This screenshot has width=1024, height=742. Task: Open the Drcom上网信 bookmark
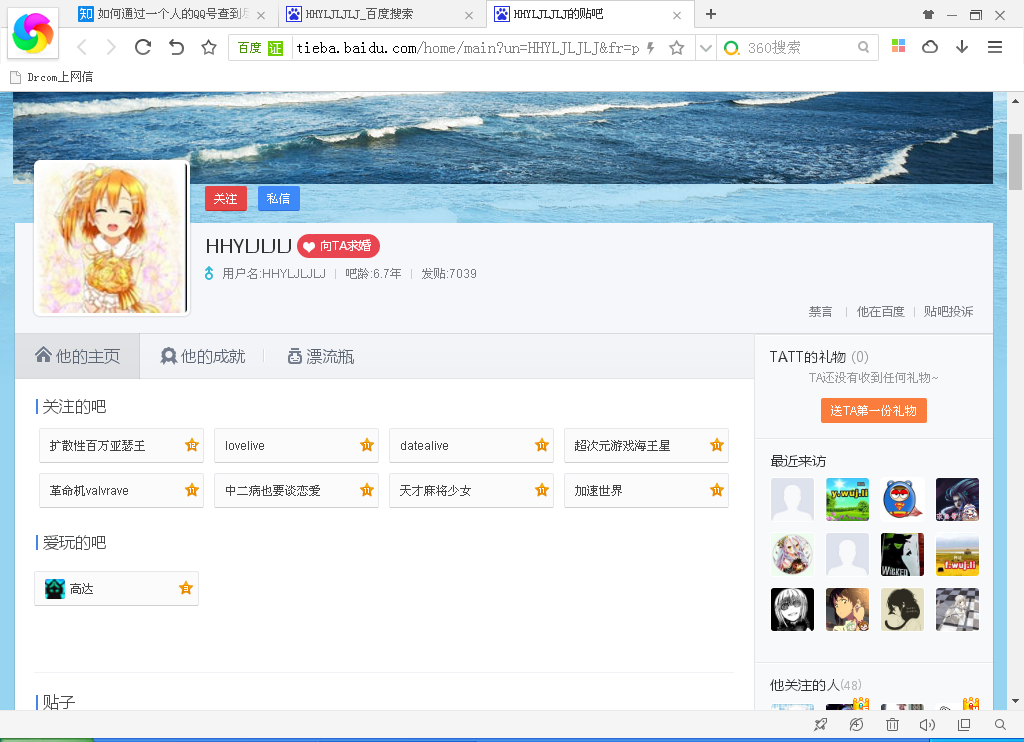point(52,77)
